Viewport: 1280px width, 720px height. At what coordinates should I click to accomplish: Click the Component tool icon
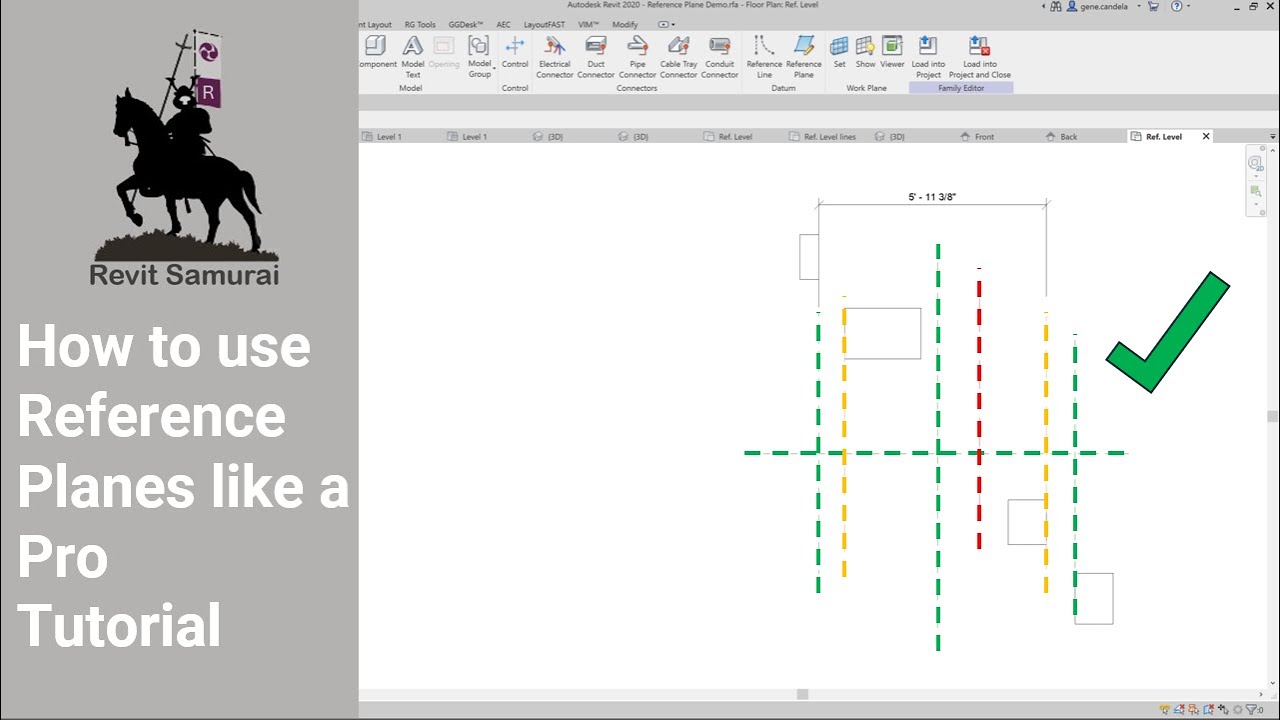point(376,45)
